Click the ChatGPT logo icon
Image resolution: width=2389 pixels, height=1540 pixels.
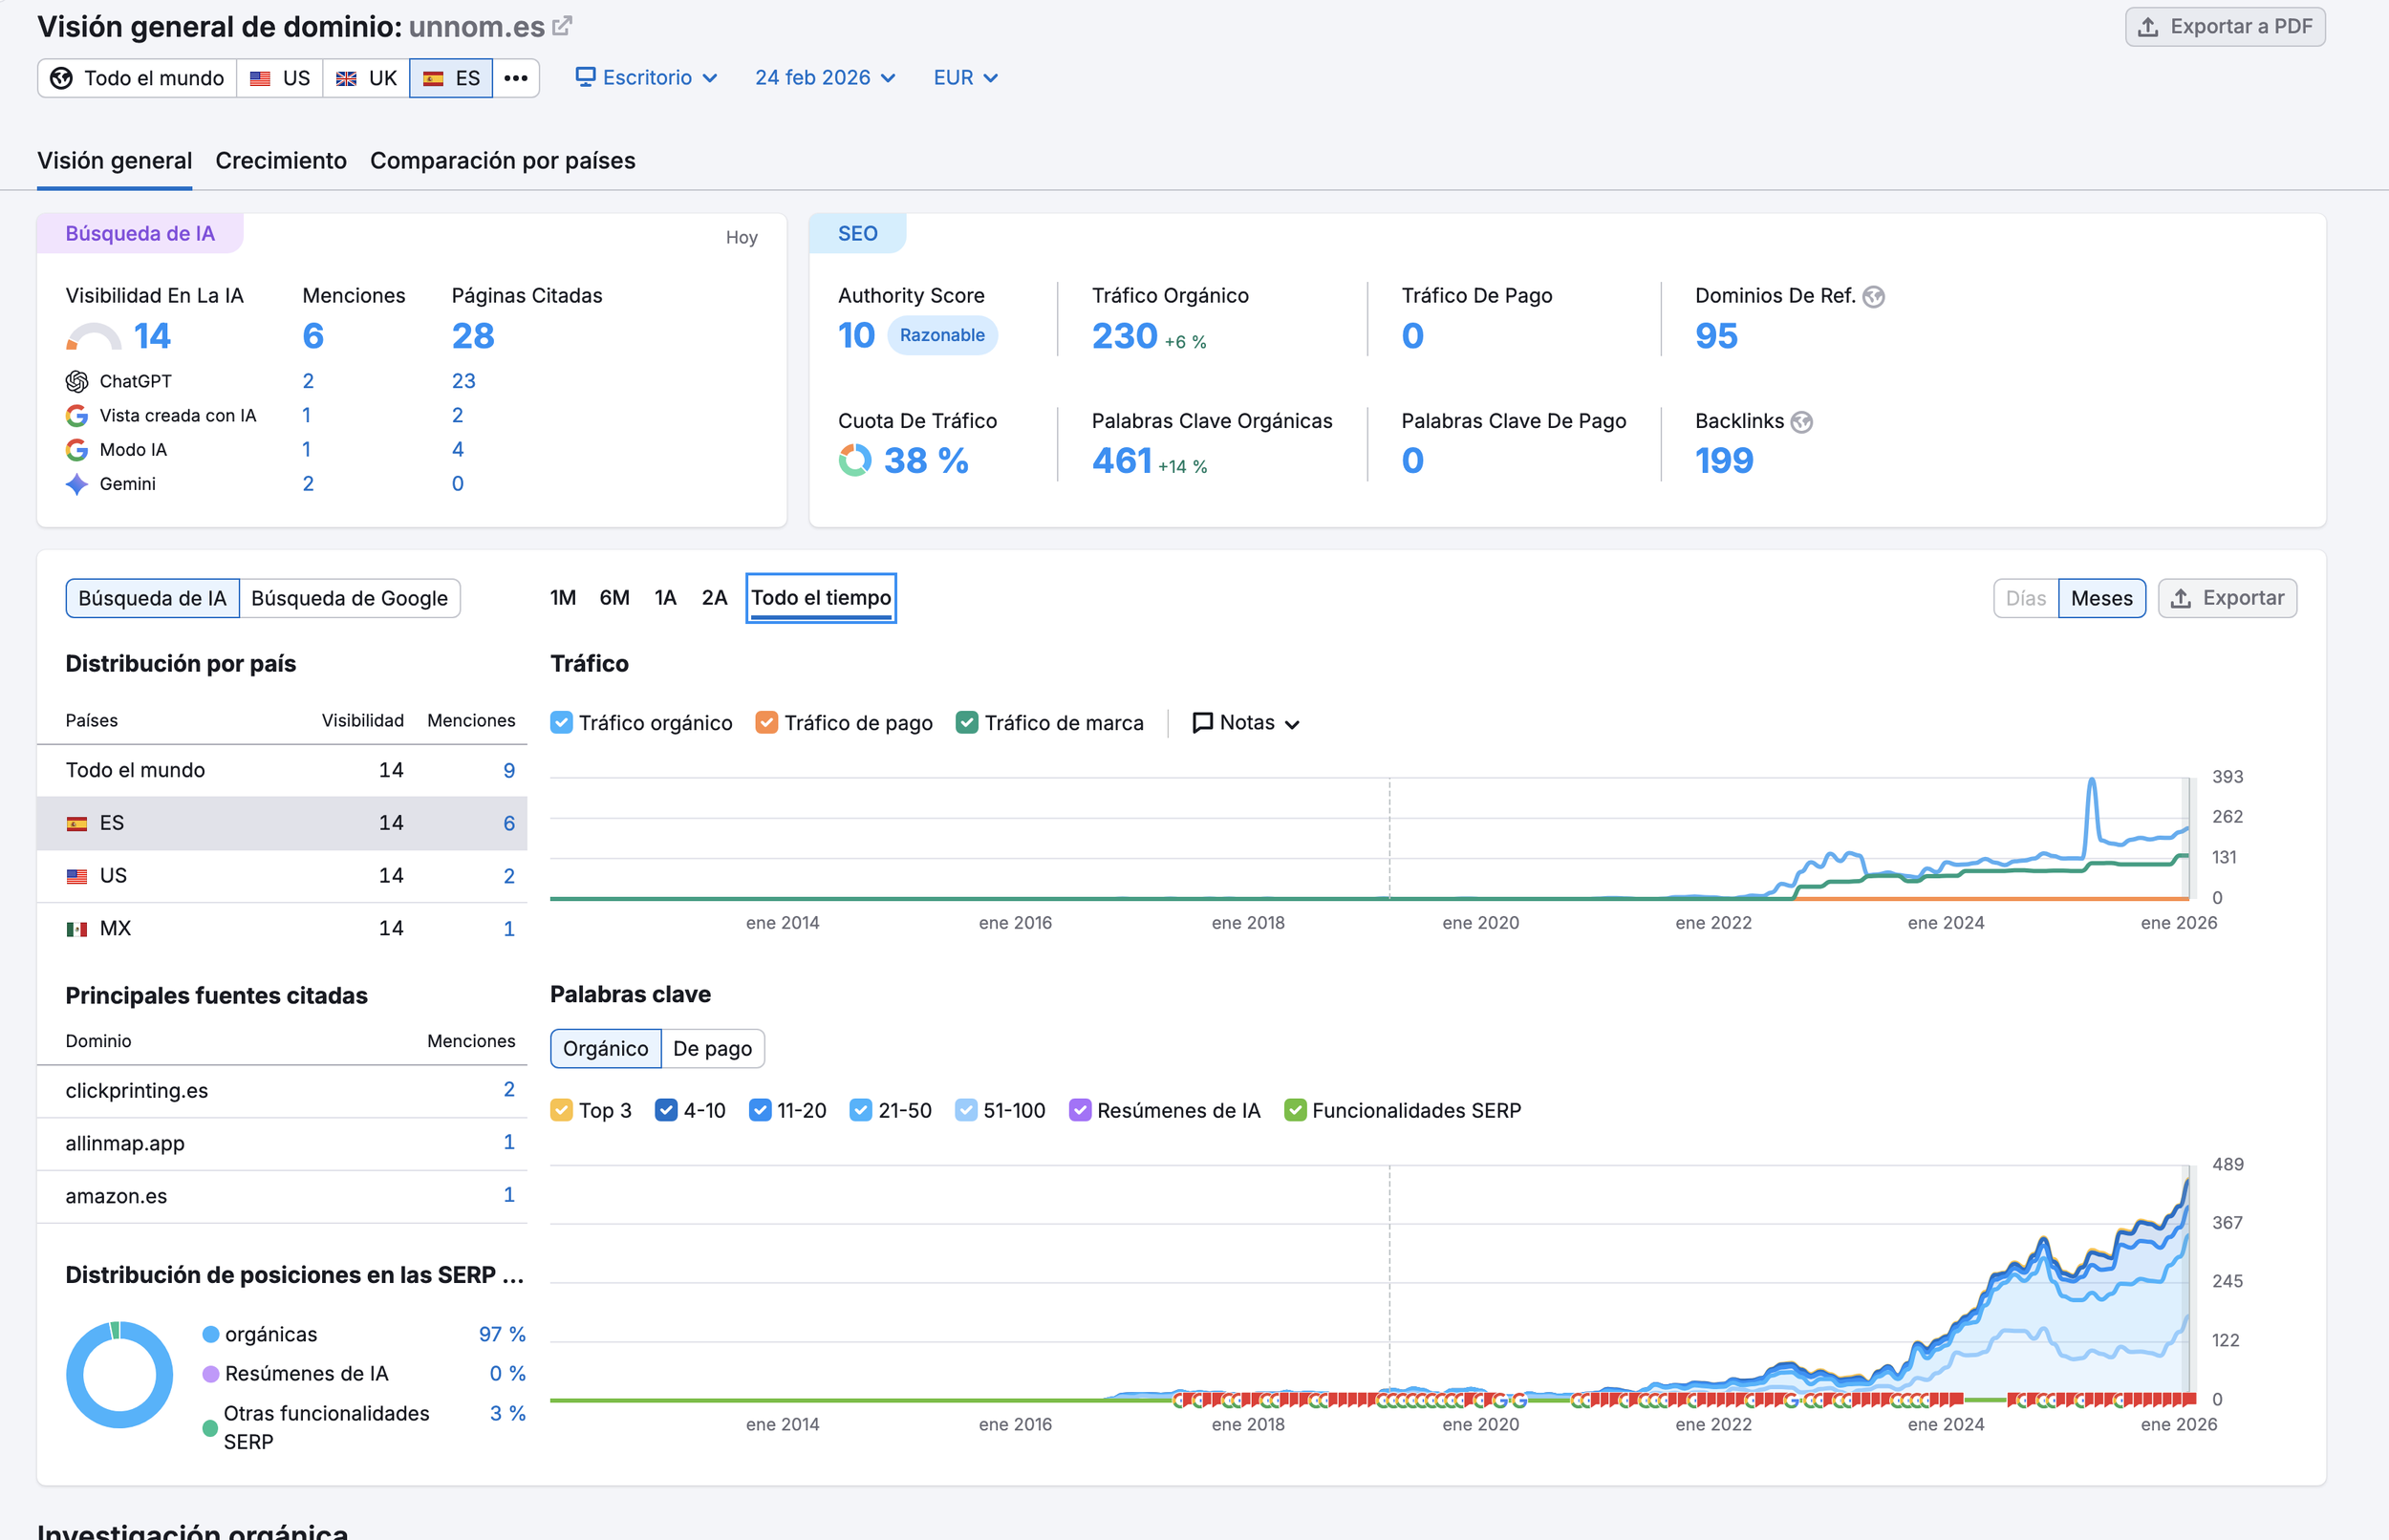[77, 381]
